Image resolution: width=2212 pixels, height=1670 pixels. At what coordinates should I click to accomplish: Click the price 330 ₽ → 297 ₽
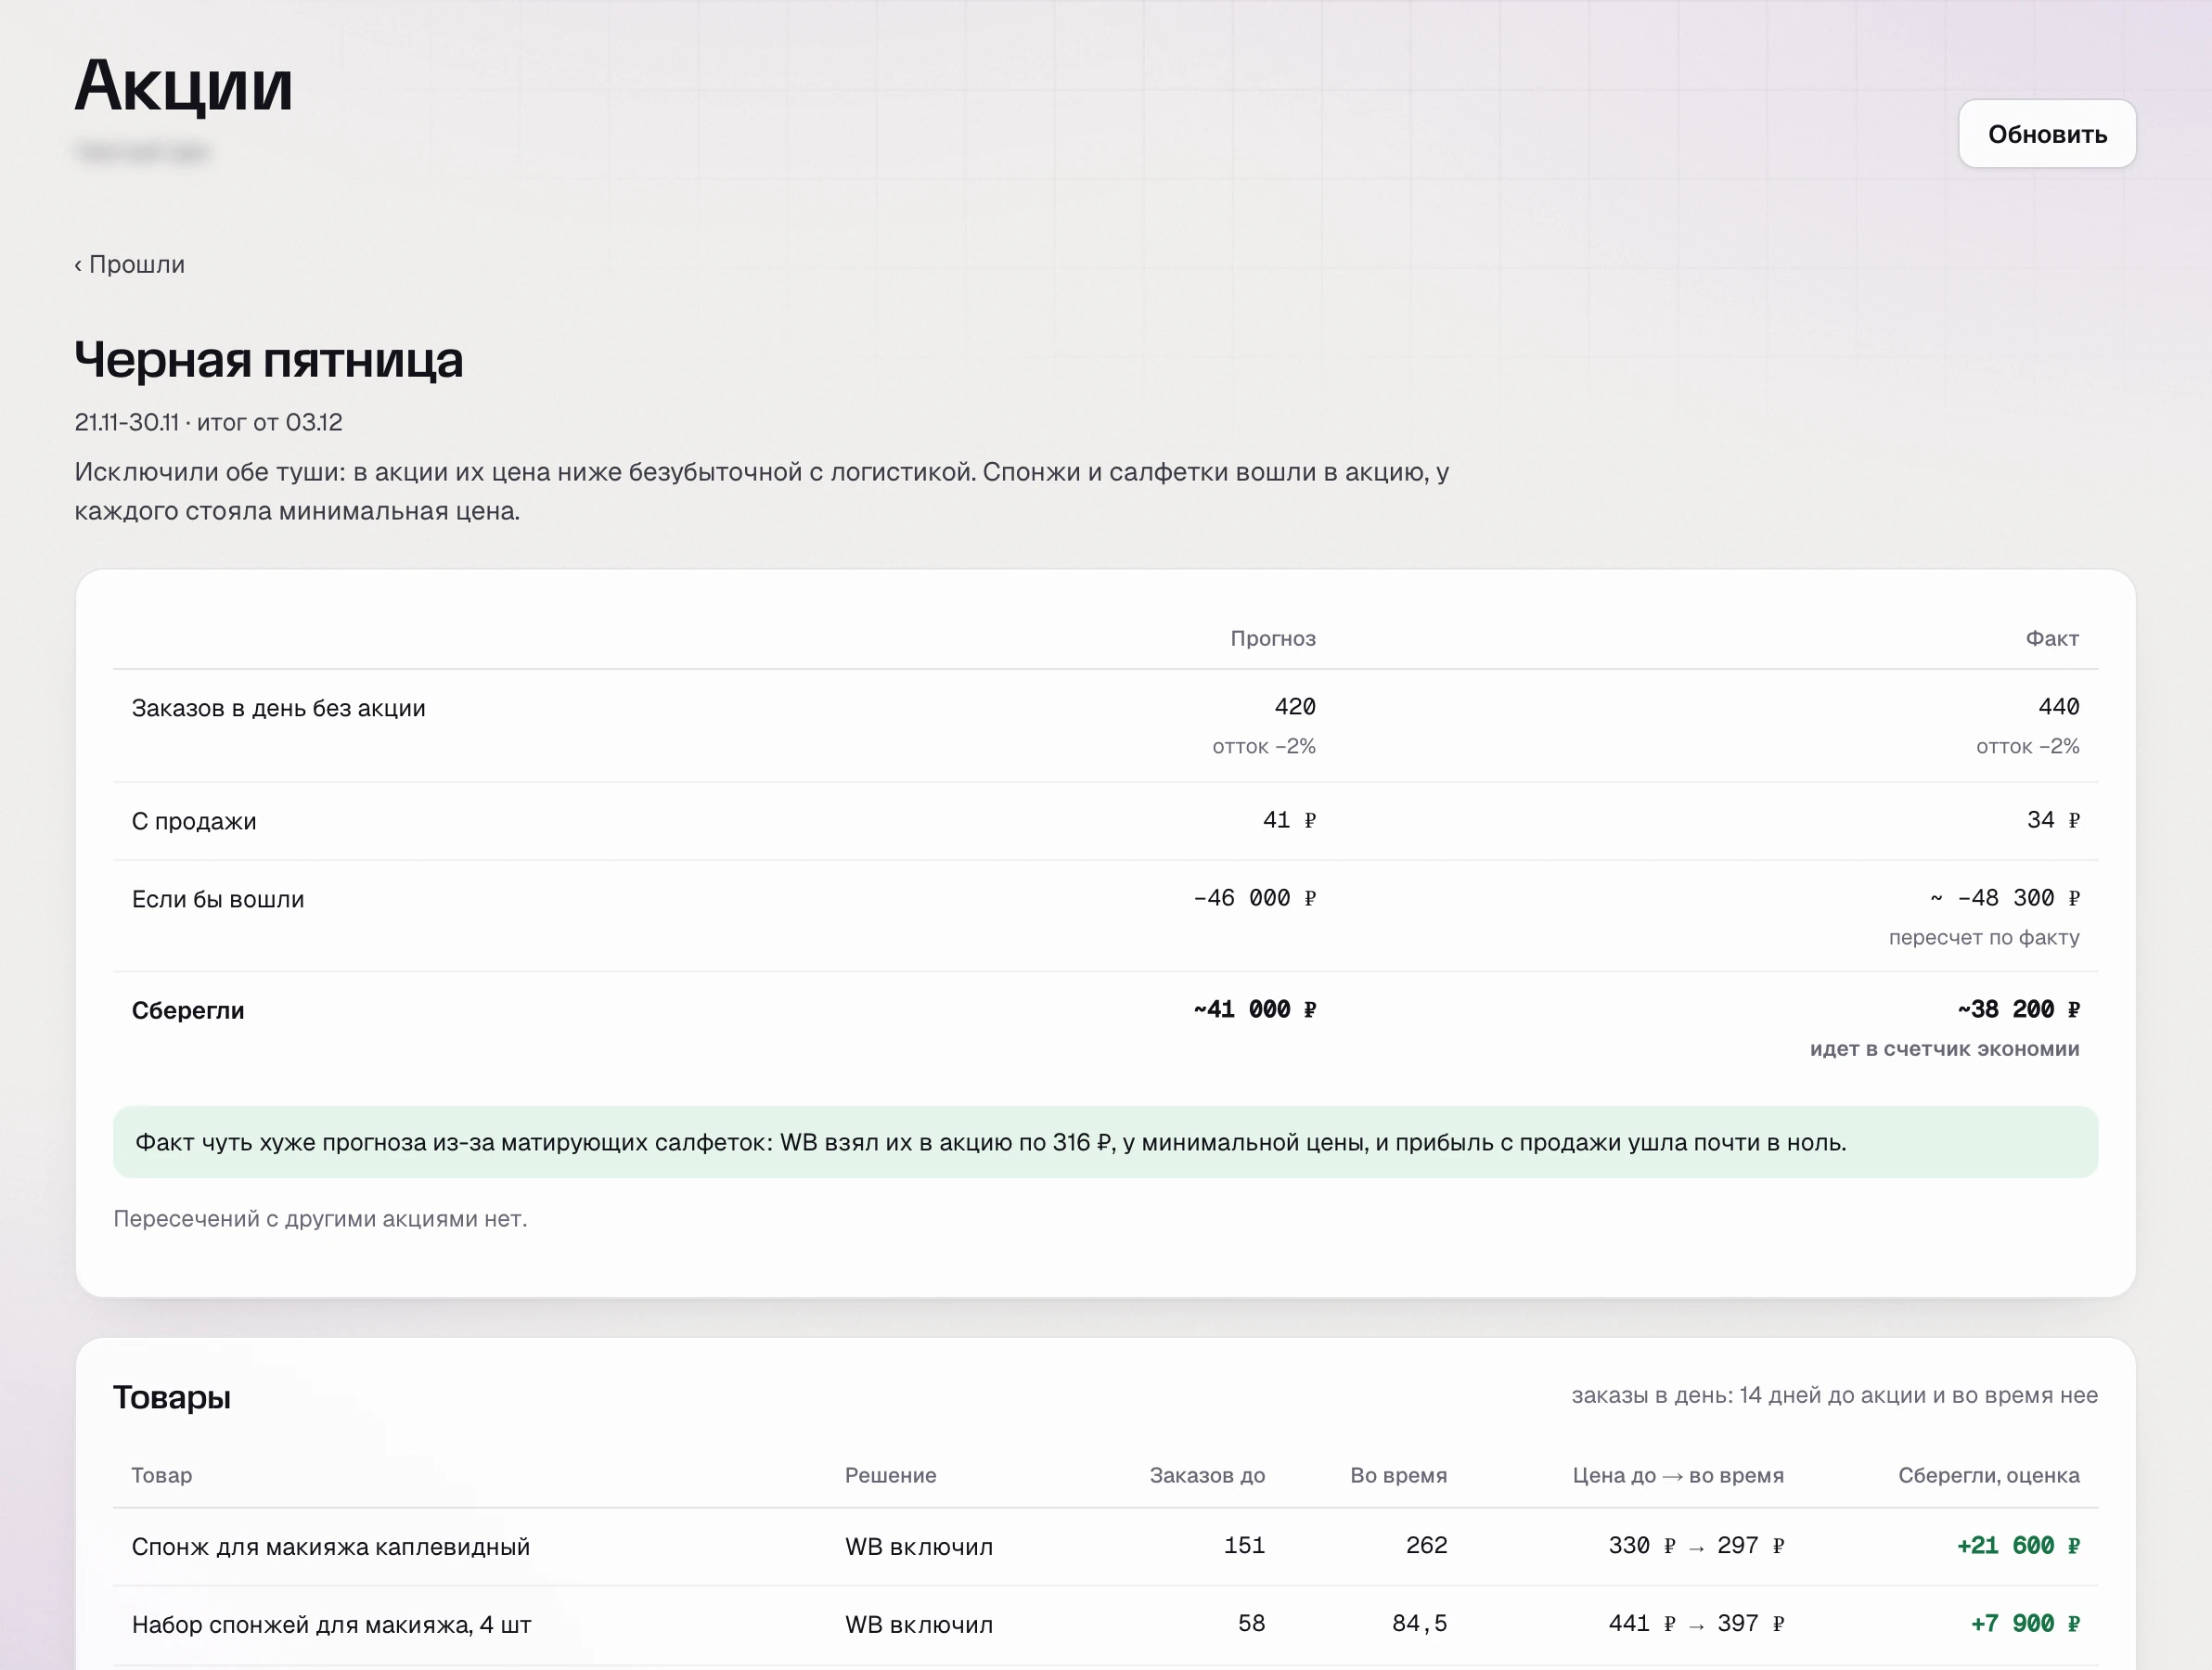tap(1696, 1546)
